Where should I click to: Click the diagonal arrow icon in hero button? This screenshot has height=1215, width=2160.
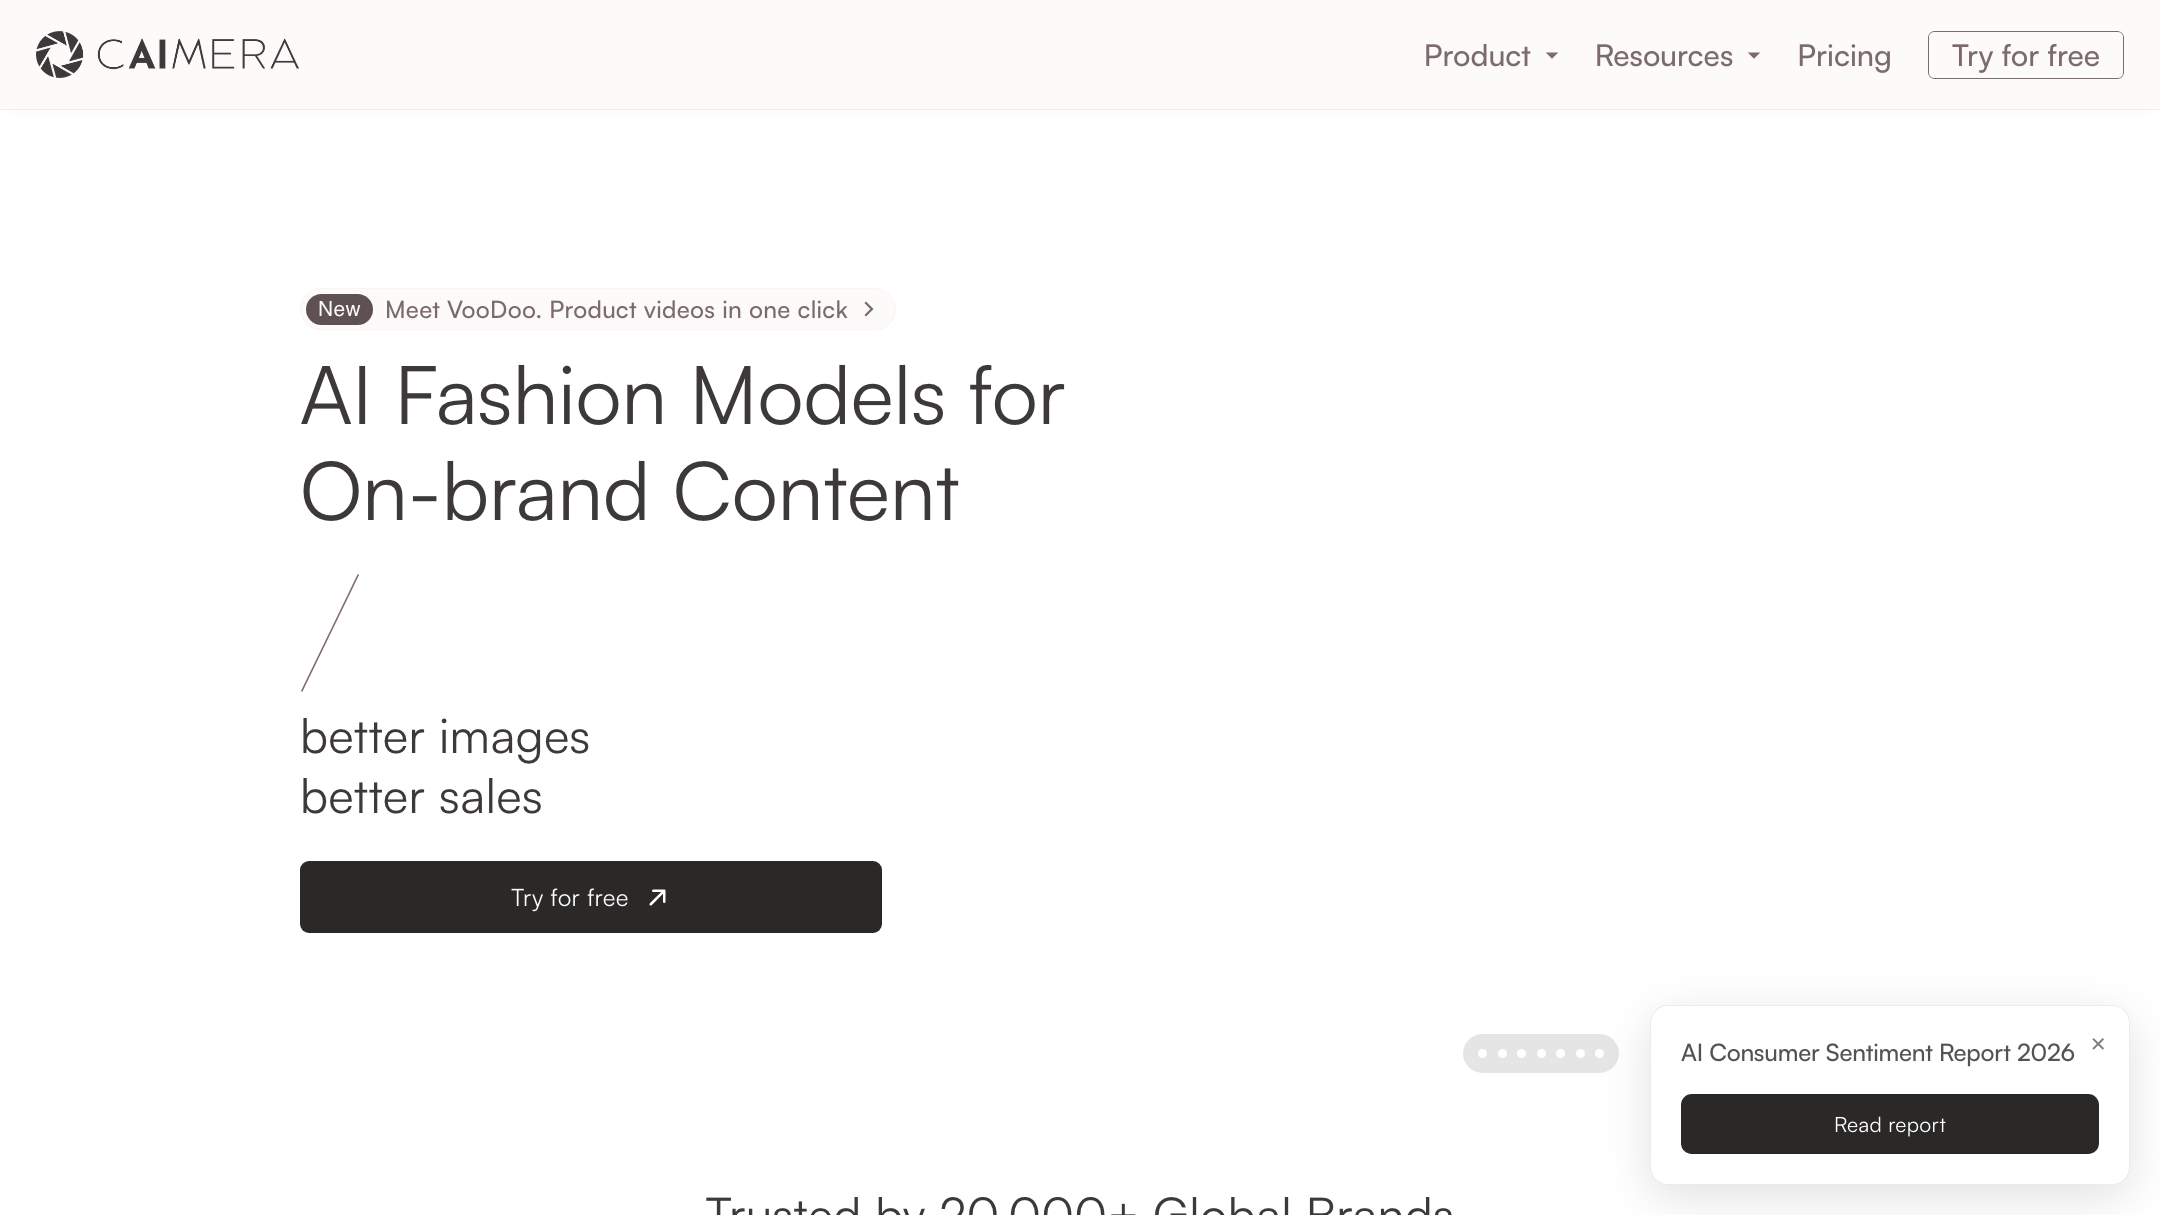pyautogui.click(x=657, y=898)
